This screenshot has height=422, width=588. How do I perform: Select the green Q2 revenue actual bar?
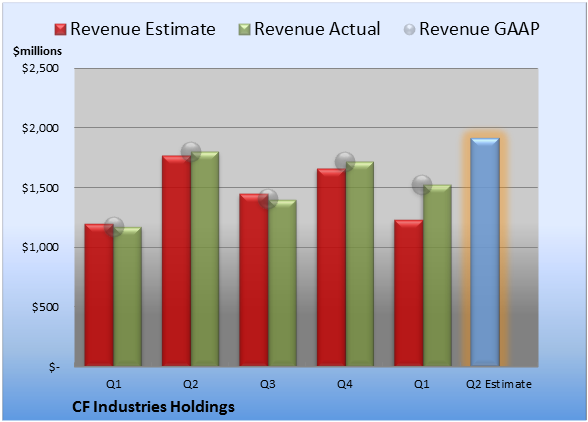coord(205,259)
